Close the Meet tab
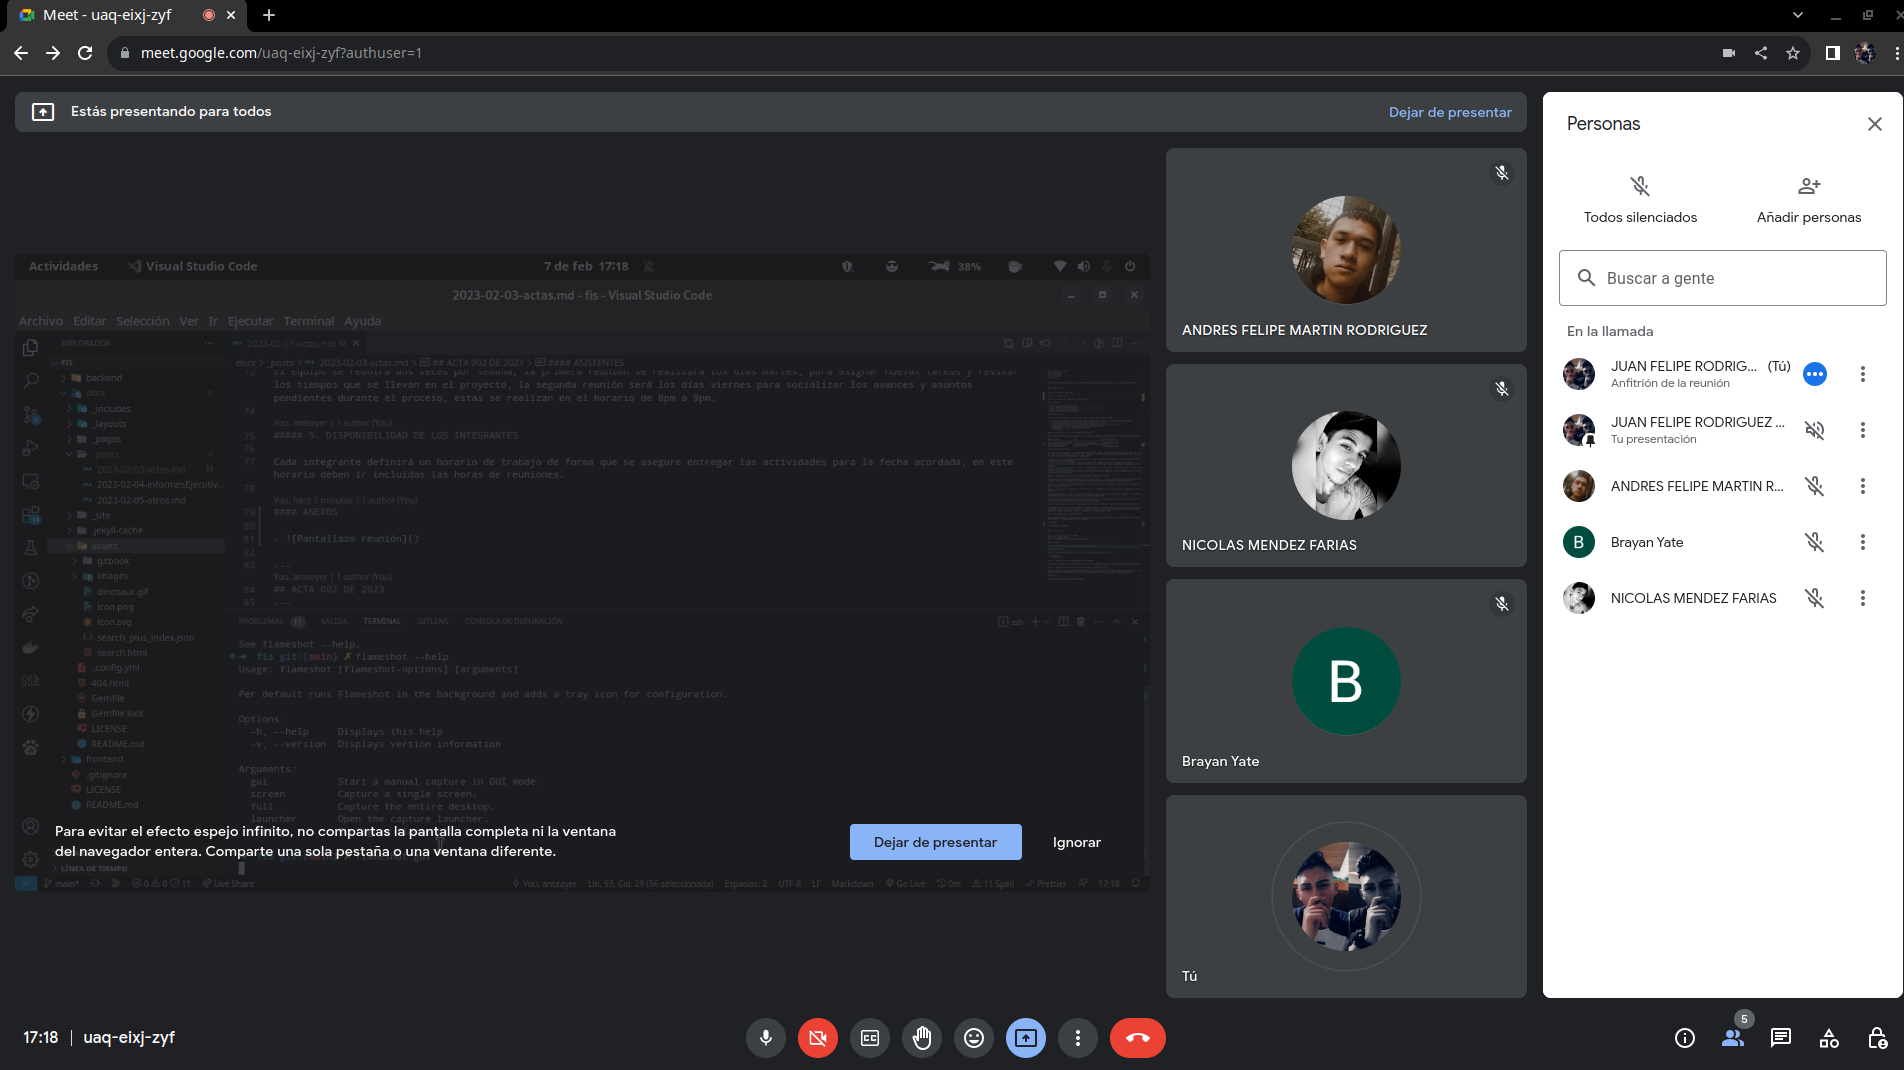1904x1070 pixels. [x=231, y=15]
